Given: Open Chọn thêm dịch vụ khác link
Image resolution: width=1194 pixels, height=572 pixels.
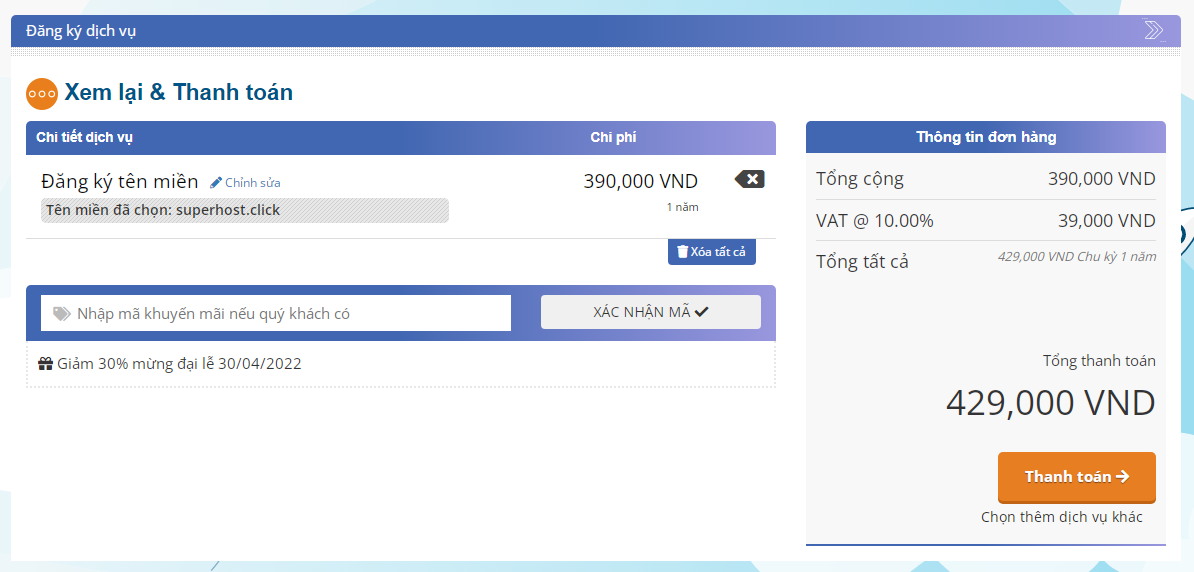Looking at the screenshot, I should click(1061, 517).
